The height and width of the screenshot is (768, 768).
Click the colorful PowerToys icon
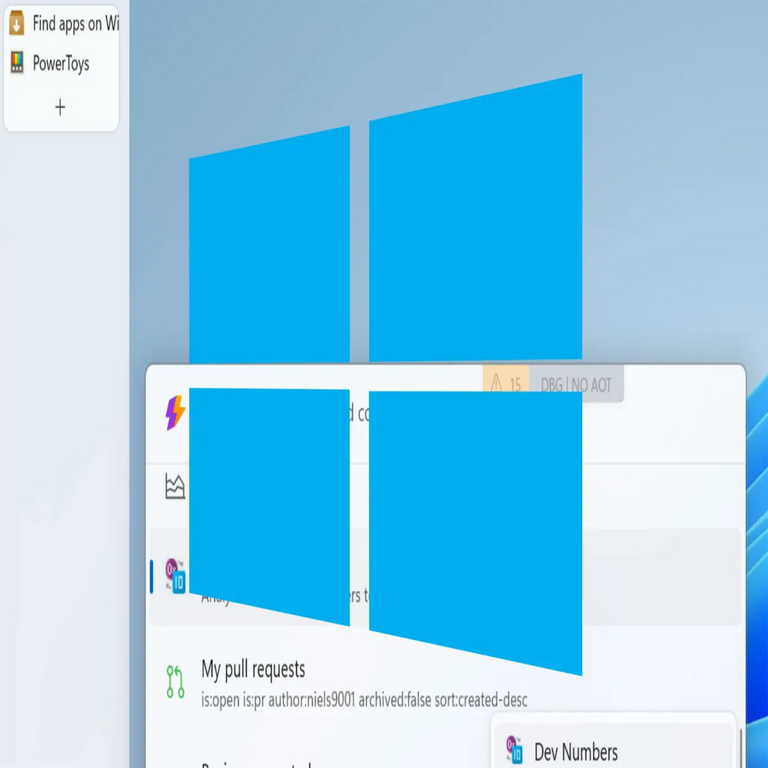(17, 63)
